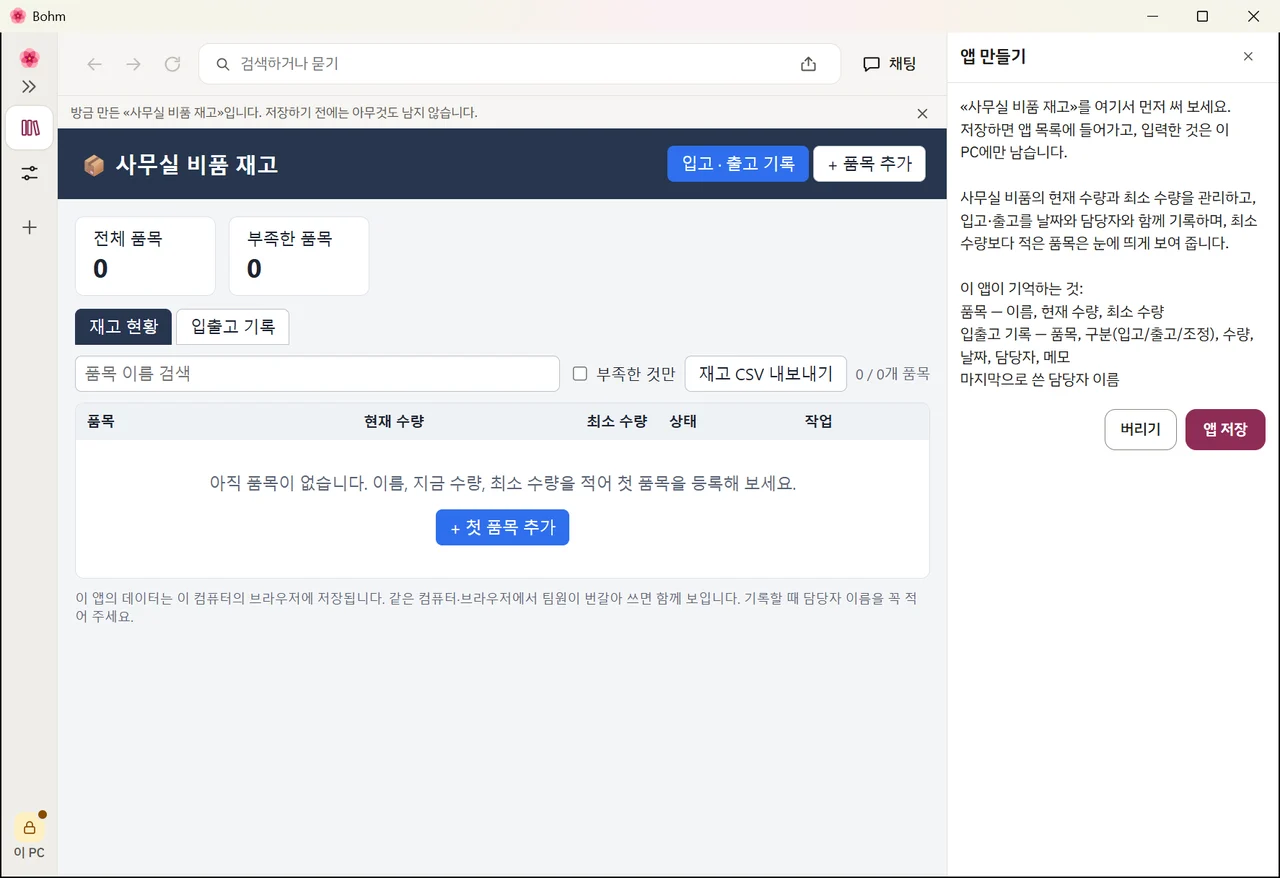Click the 버리기 discard button
The height and width of the screenshot is (878, 1280).
[x=1140, y=430]
